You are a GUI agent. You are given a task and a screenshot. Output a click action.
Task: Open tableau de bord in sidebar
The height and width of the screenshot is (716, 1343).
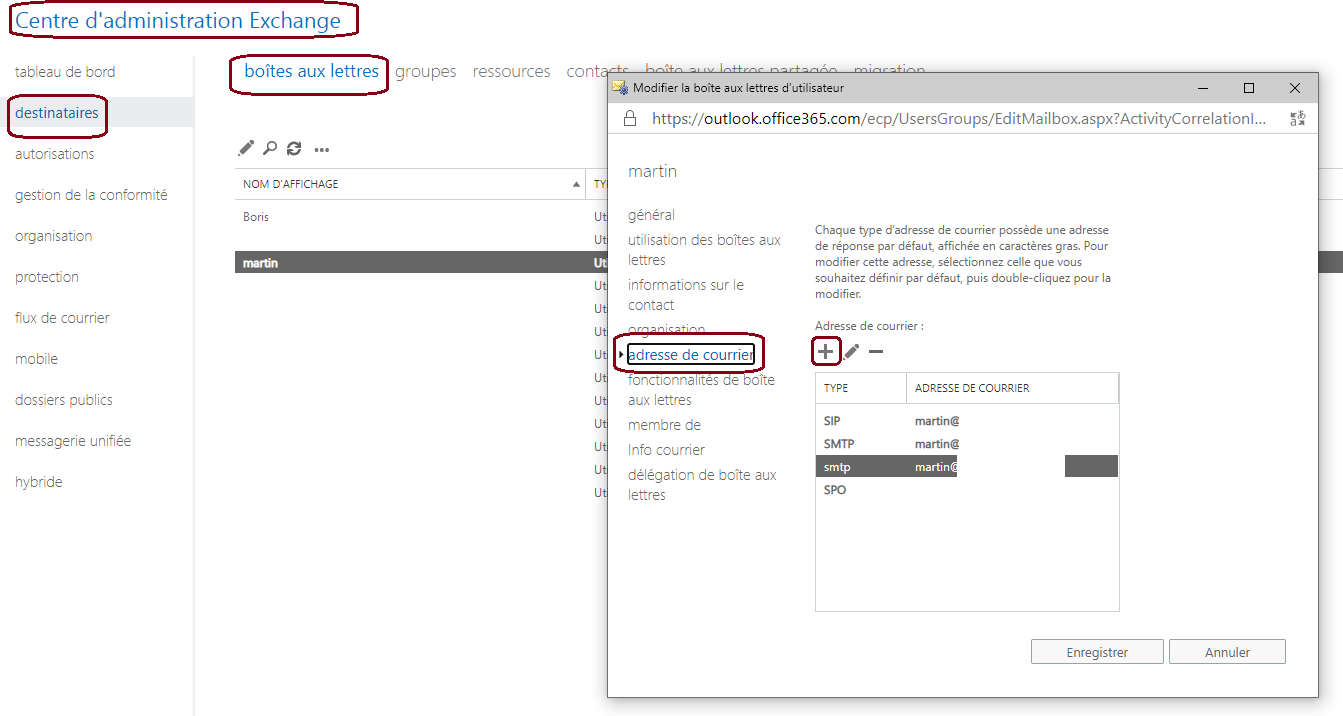pos(65,72)
